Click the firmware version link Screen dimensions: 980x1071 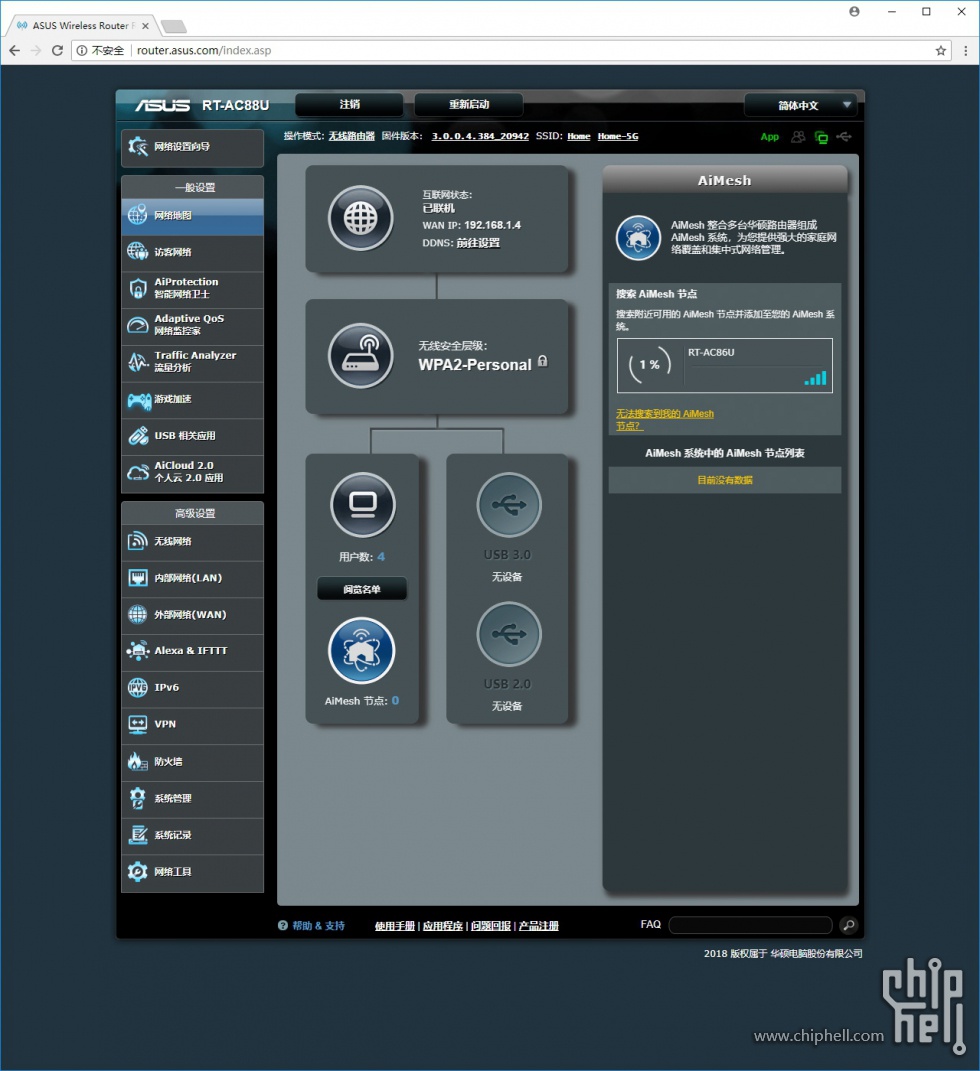[480, 136]
